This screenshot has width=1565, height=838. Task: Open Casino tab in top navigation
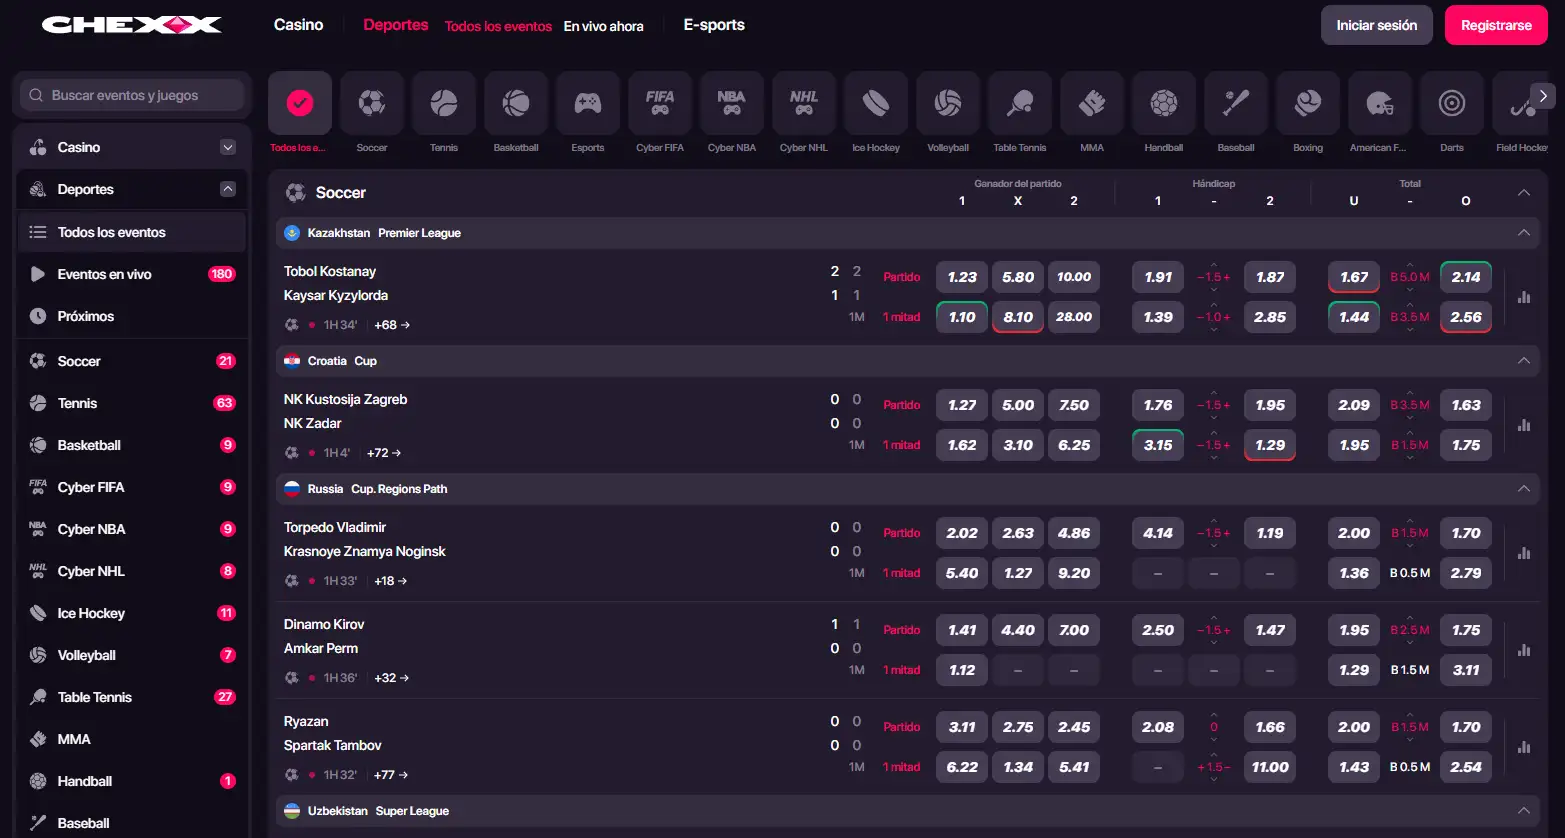point(299,25)
